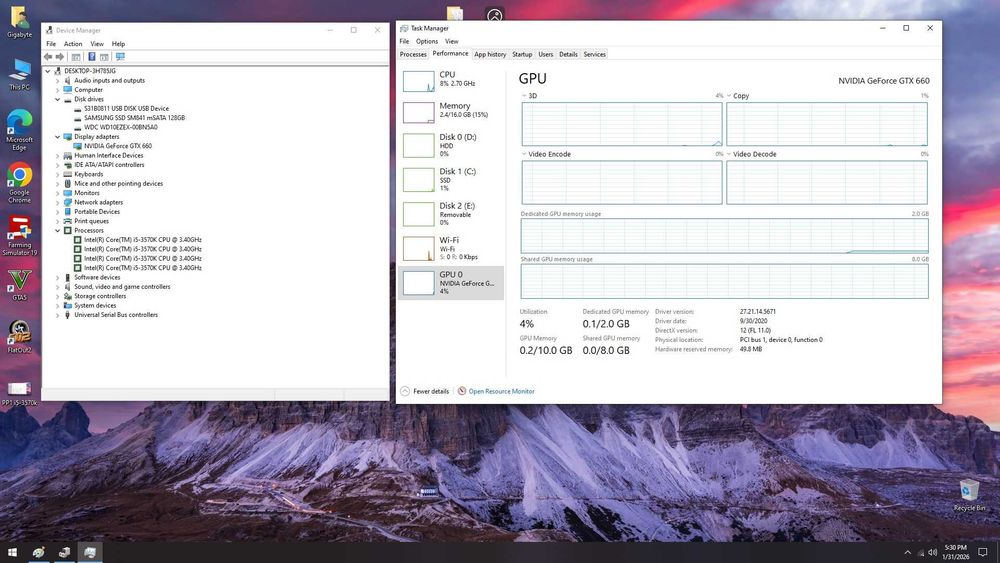Click the volume speaker icon in tray
This screenshot has height=563, width=1000.
pyautogui.click(x=932, y=552)
